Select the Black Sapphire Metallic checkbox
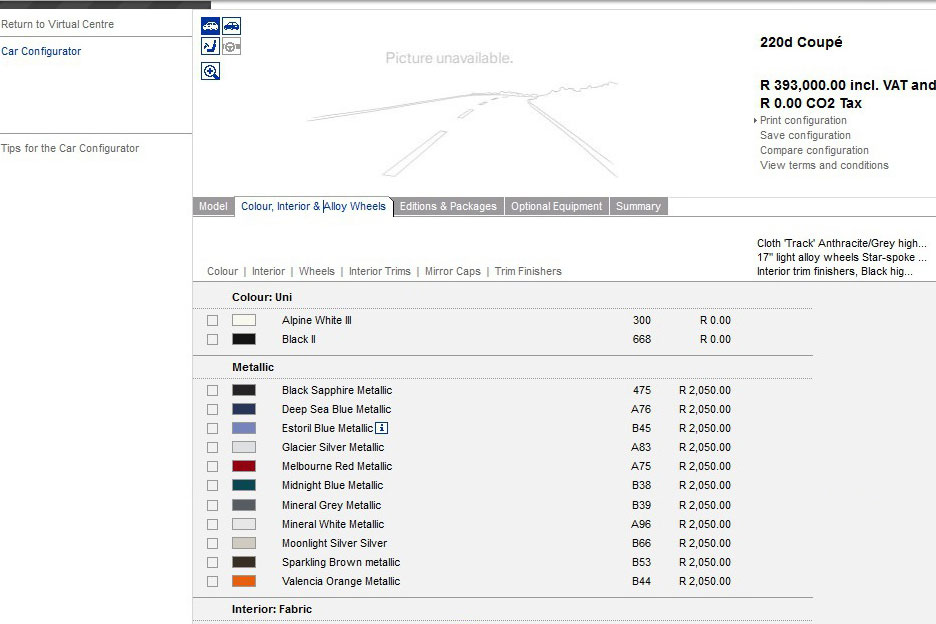This screenshot has height=624, width=936. point(212,391)
